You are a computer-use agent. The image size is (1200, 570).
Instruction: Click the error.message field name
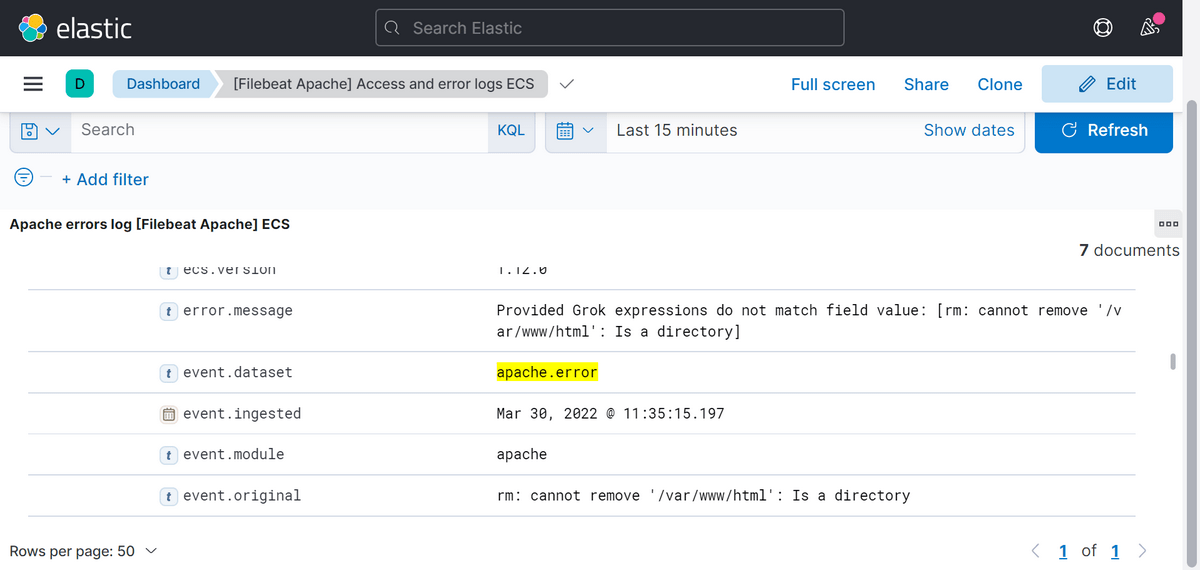238,311
